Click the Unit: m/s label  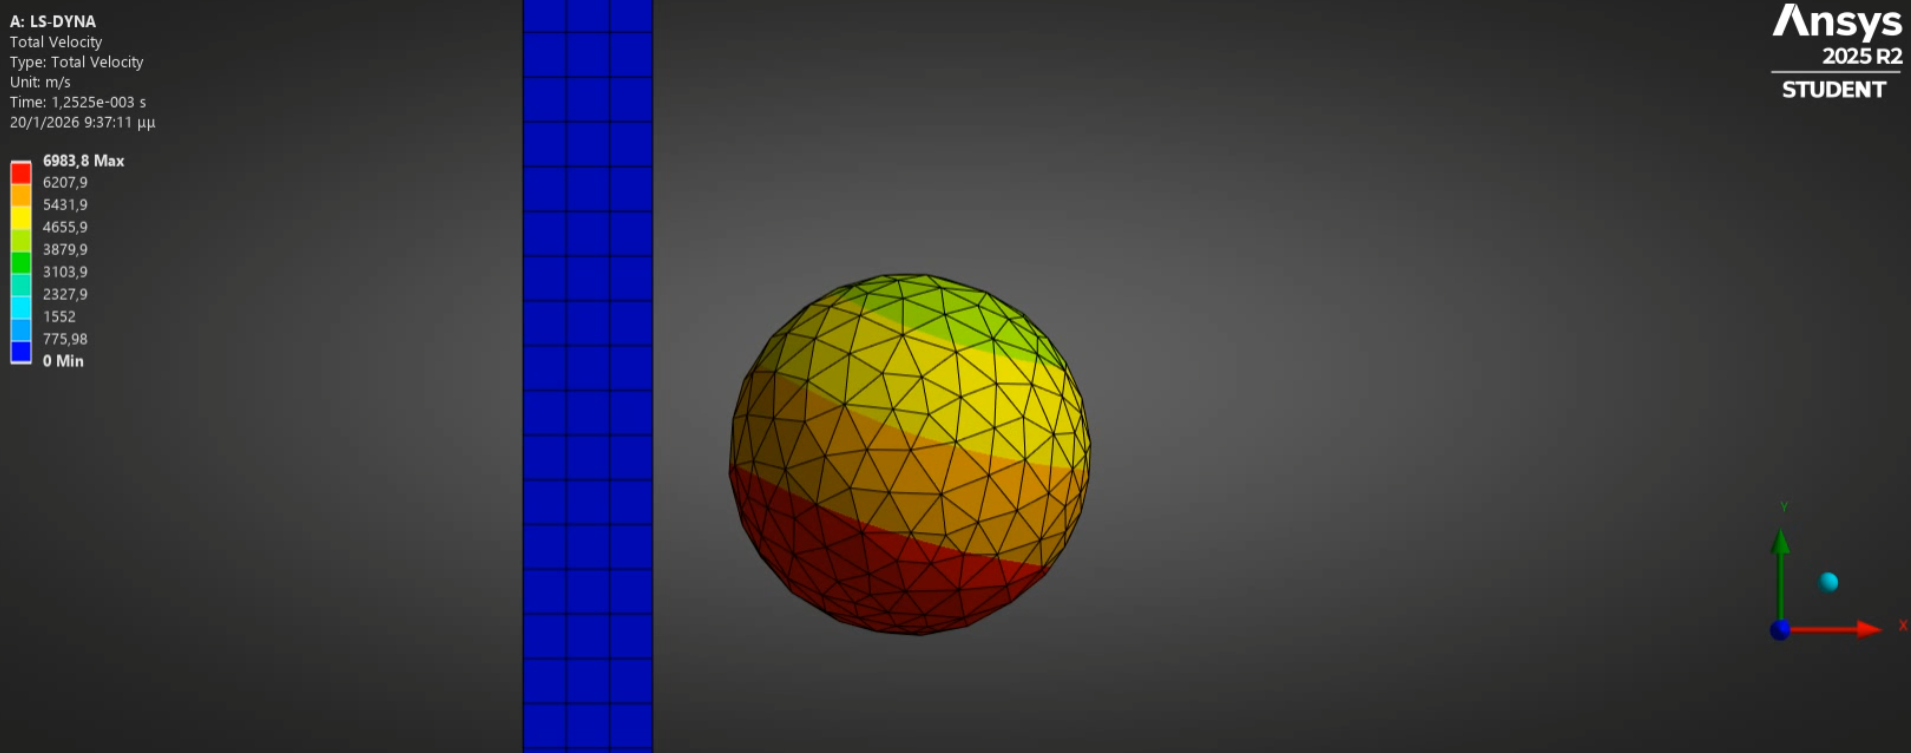tap(40, 82)
